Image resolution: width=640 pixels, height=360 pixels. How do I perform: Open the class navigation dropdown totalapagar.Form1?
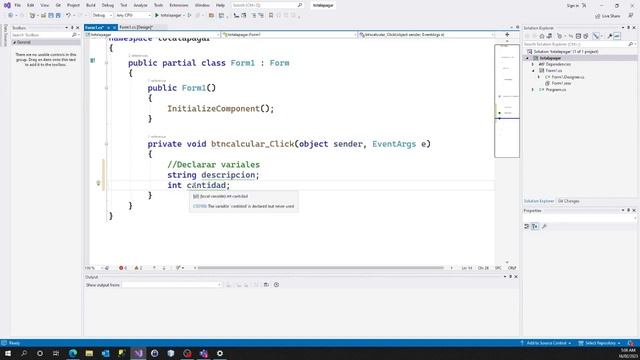click(x=289, y=35)
